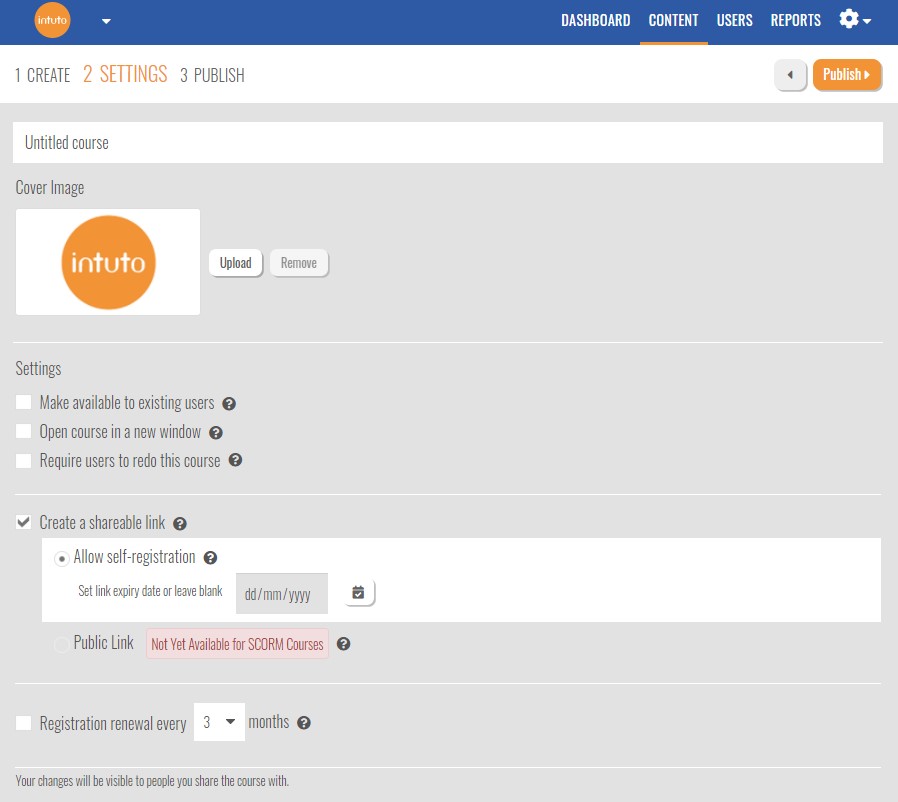Click the link expiry date input field

click(281, 594)
